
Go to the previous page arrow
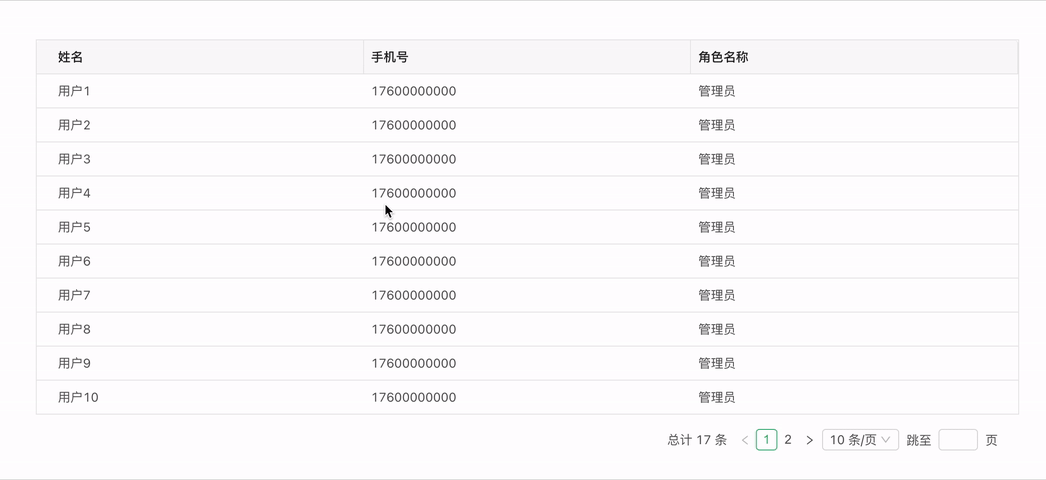pos(745,440)
